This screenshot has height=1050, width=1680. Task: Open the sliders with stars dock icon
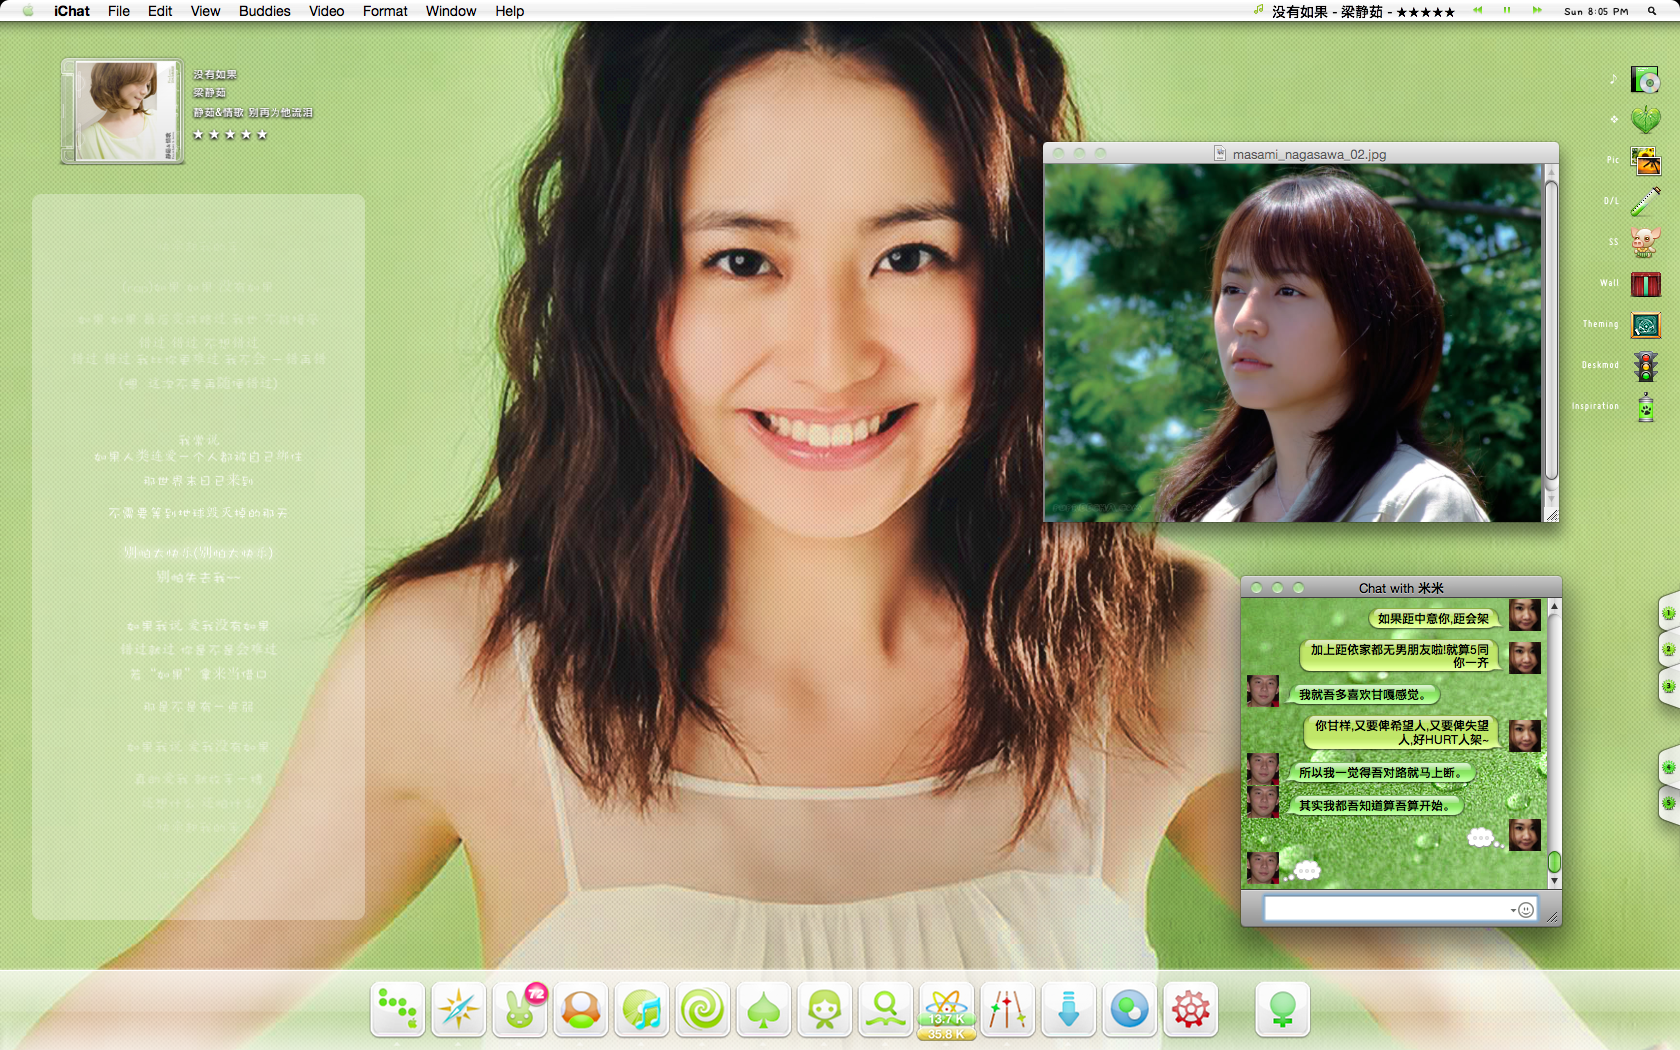click(1008, 1009)
